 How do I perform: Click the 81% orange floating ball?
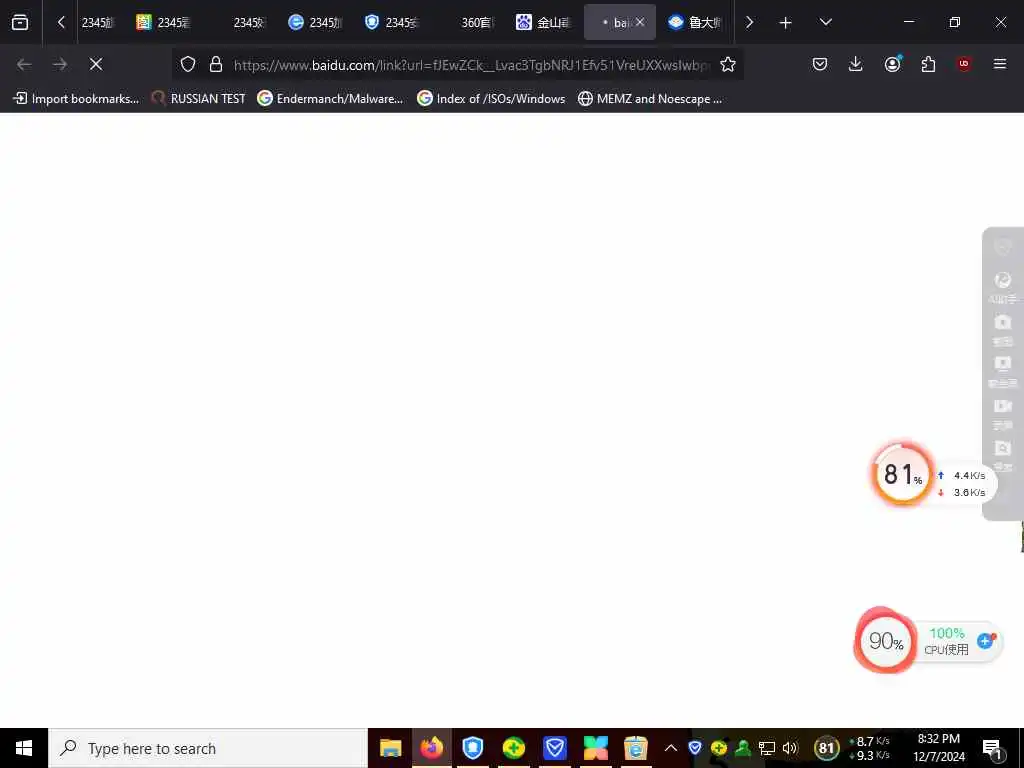click(903, 474)
